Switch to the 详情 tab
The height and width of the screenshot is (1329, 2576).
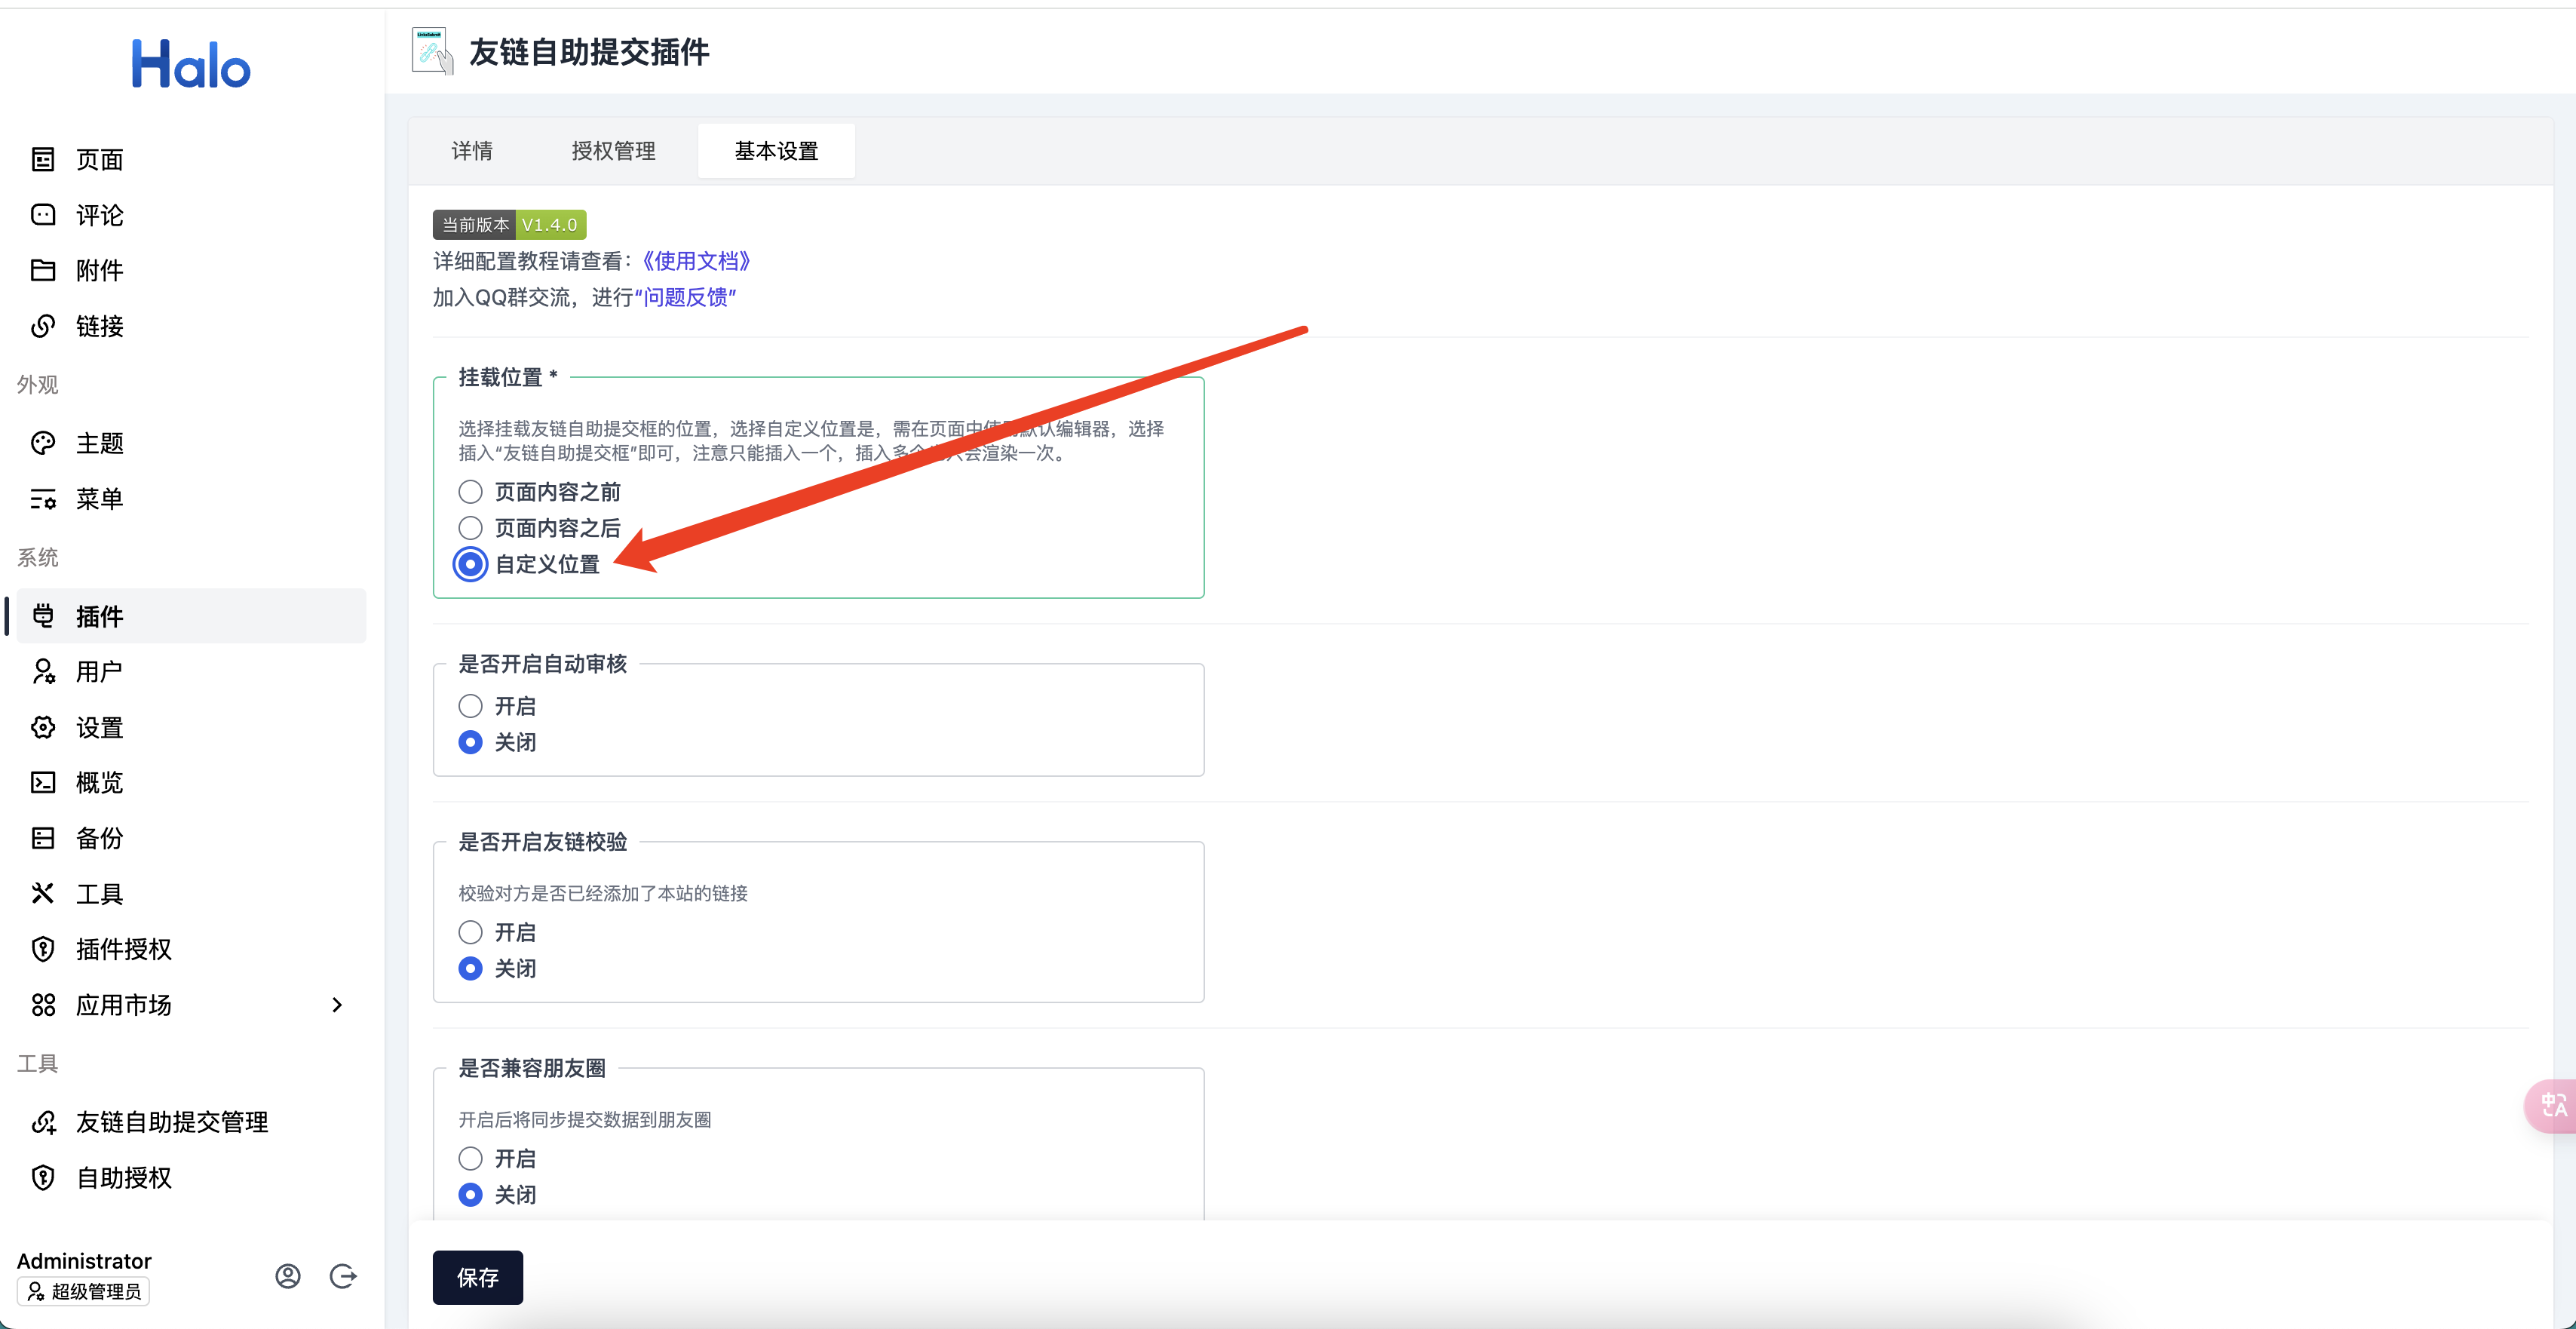point(472,150)
